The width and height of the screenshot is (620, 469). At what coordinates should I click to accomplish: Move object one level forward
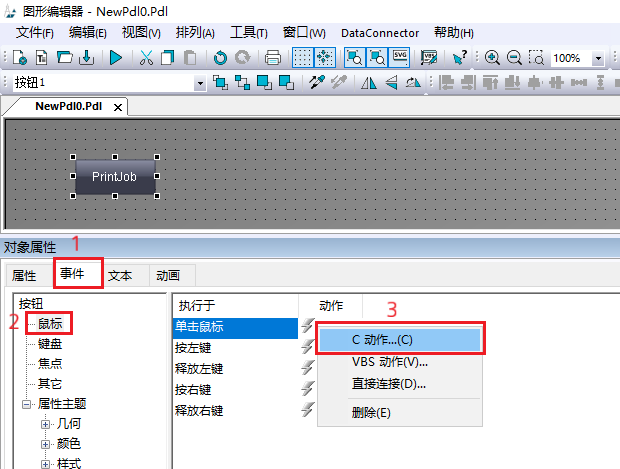264,83
